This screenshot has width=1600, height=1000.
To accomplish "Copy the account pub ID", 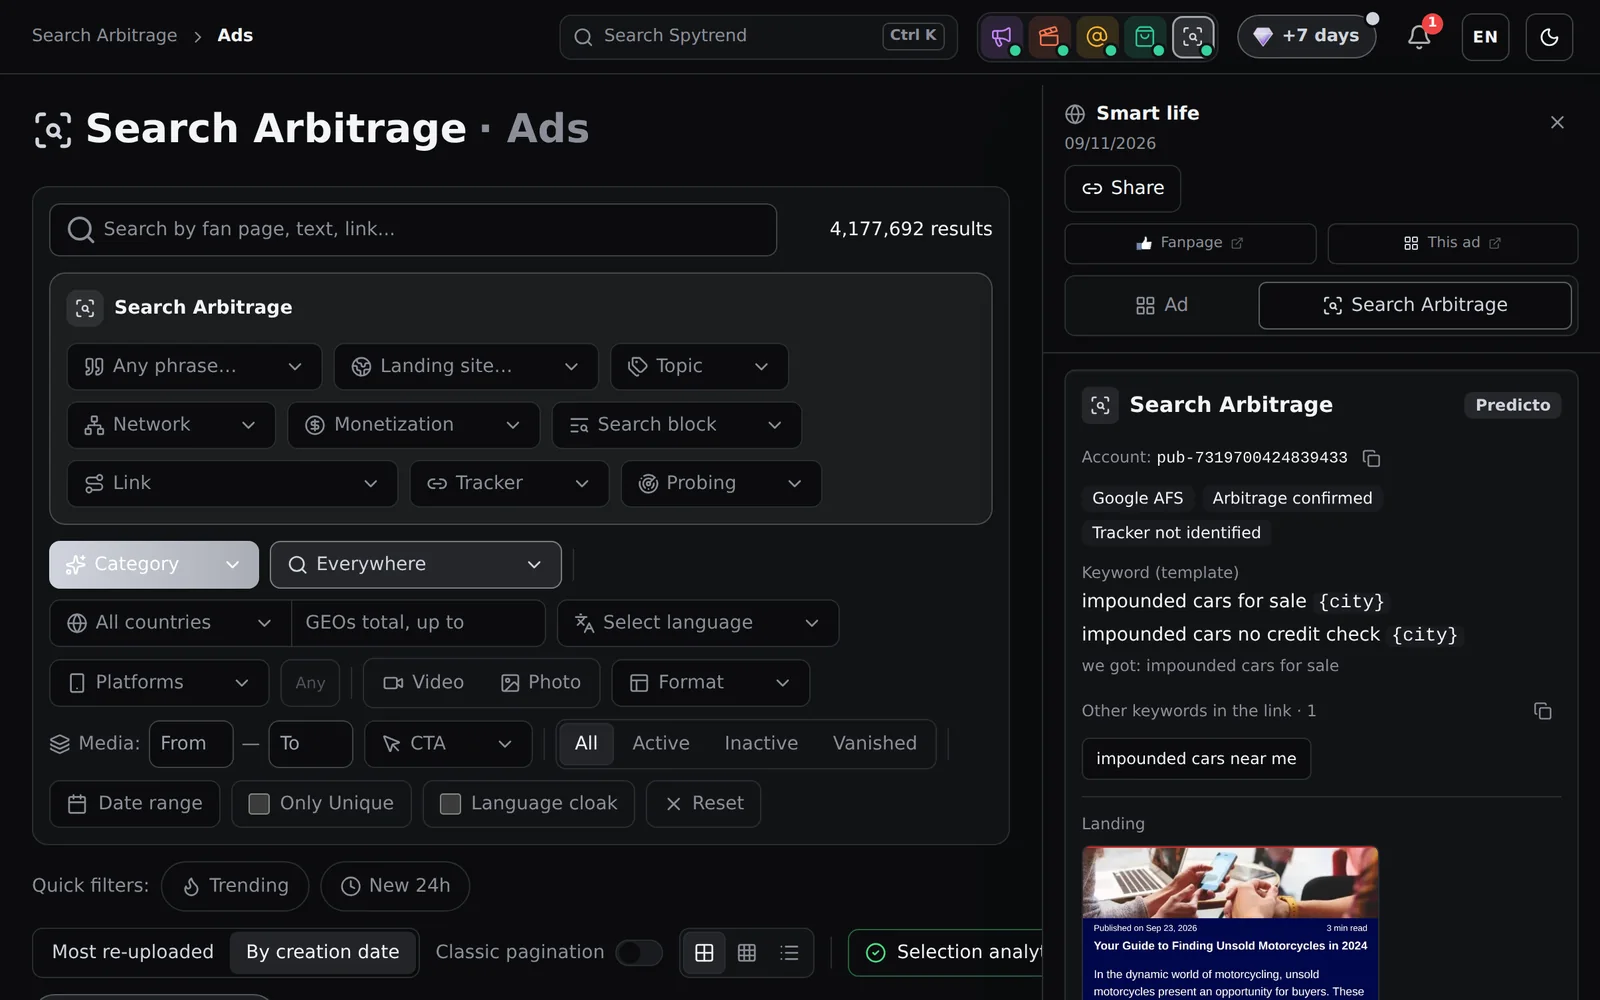I will [x=1372, y=458].
